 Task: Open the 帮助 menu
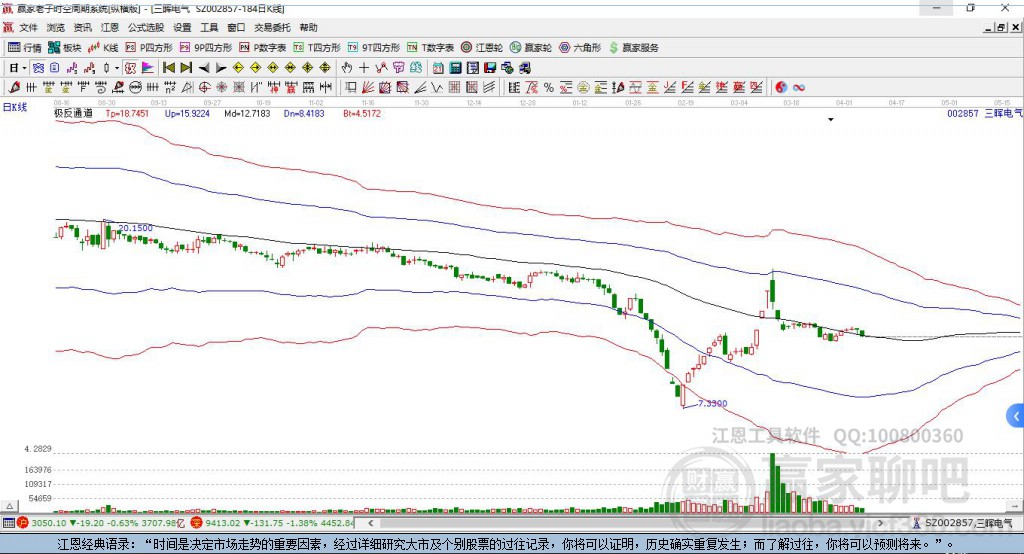click(308, 27)
